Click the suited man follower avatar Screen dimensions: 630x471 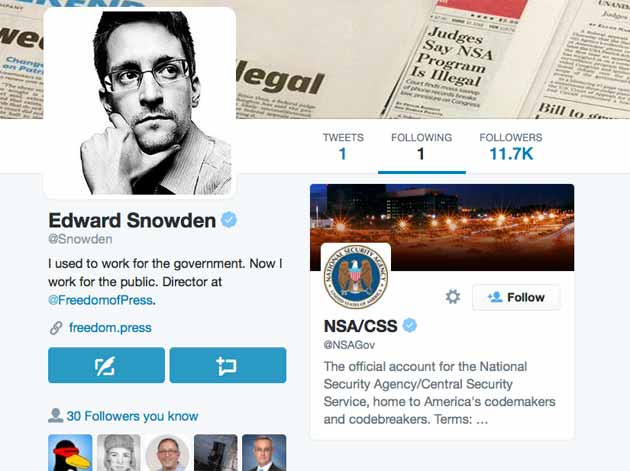point(264,453)
